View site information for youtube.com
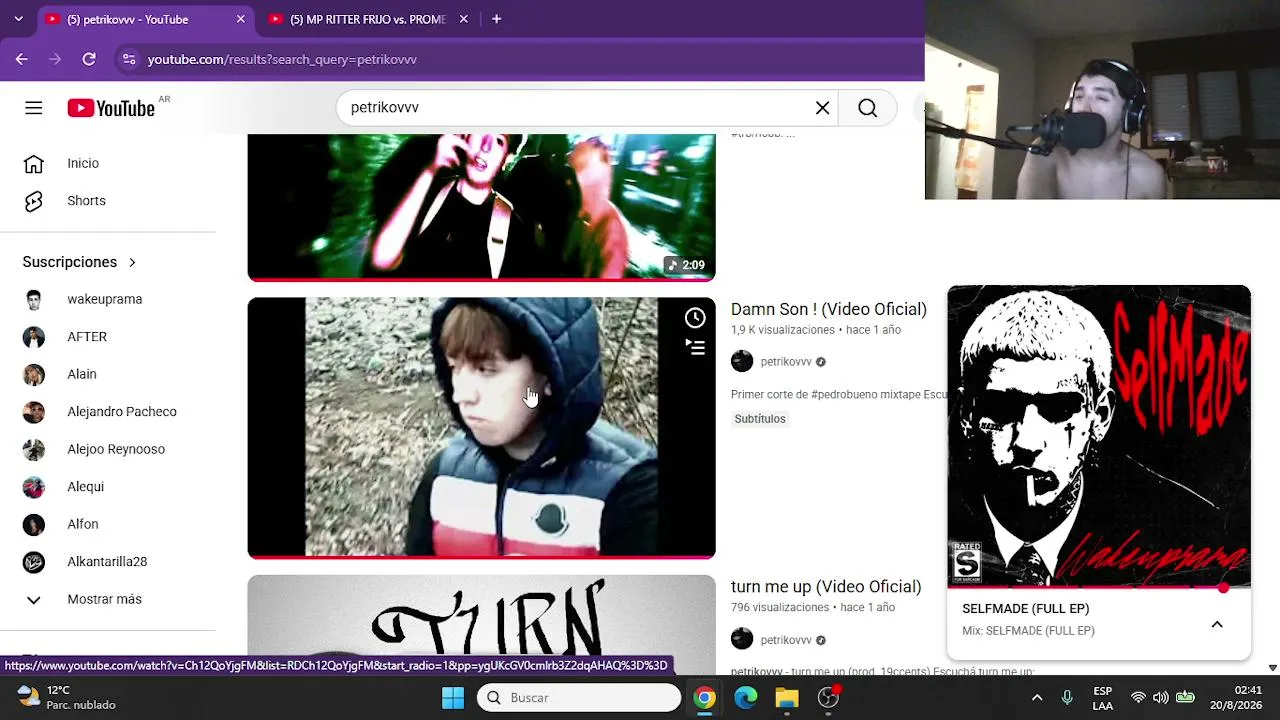 129,59
